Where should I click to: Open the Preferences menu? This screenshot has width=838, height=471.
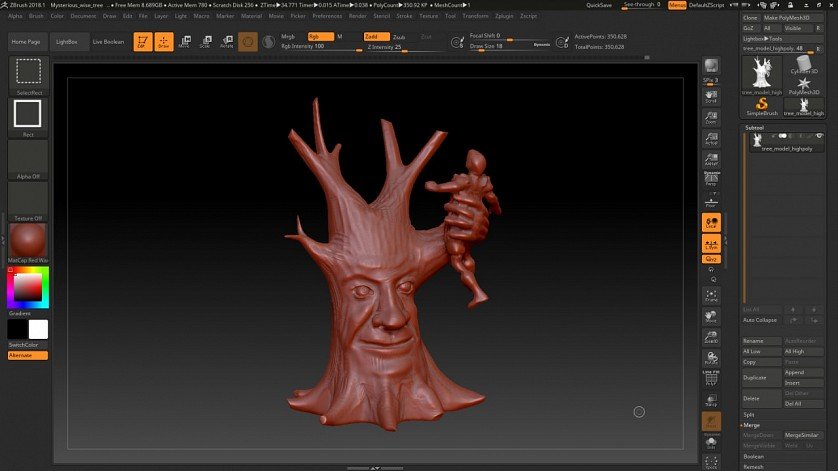click(327, 16)
